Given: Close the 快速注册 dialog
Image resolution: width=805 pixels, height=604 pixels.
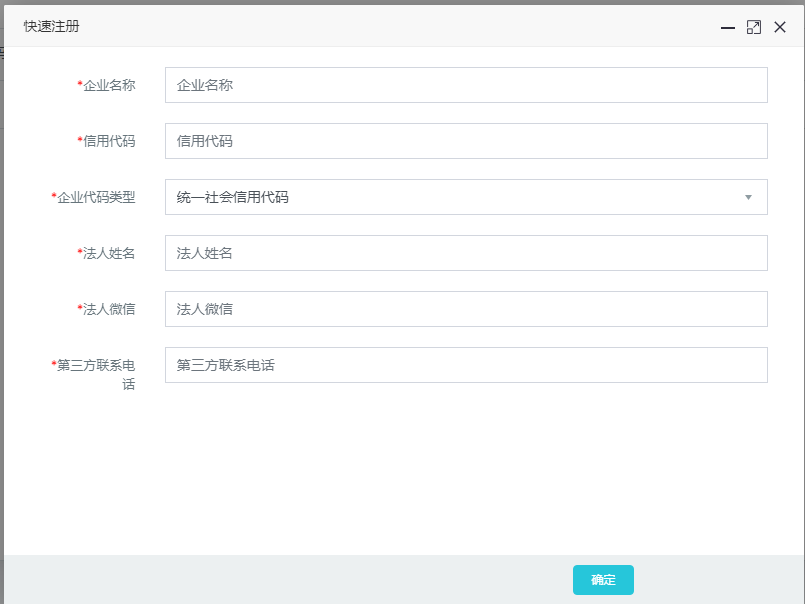Looking at the screenshot, I should coord(780,28).
